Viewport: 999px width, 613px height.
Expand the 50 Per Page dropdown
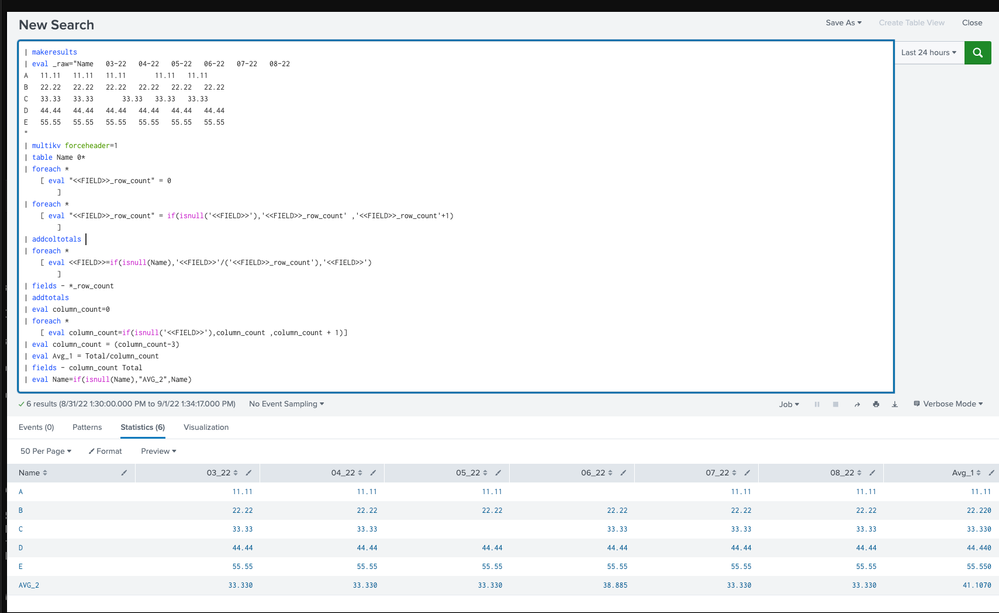[46, 451]
